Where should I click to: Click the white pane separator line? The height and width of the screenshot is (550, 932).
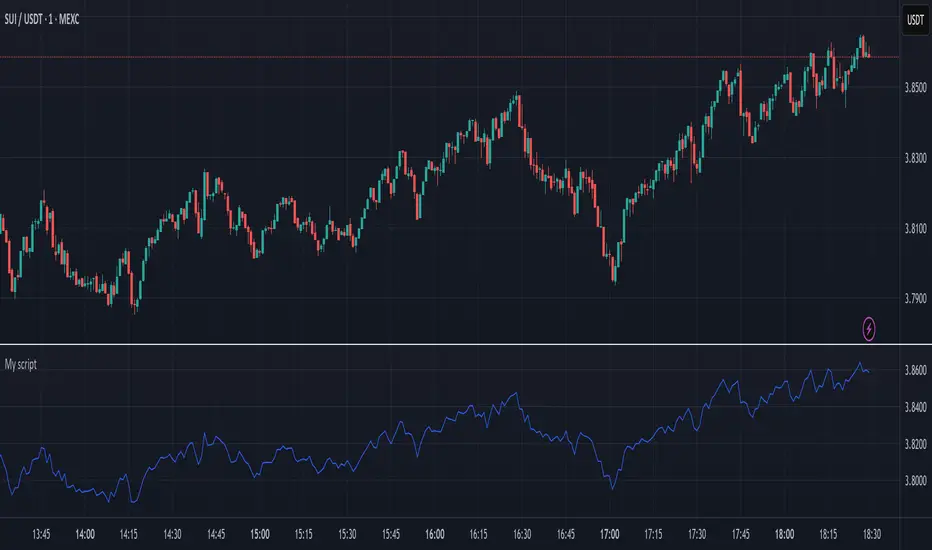[x=466, y=344]
